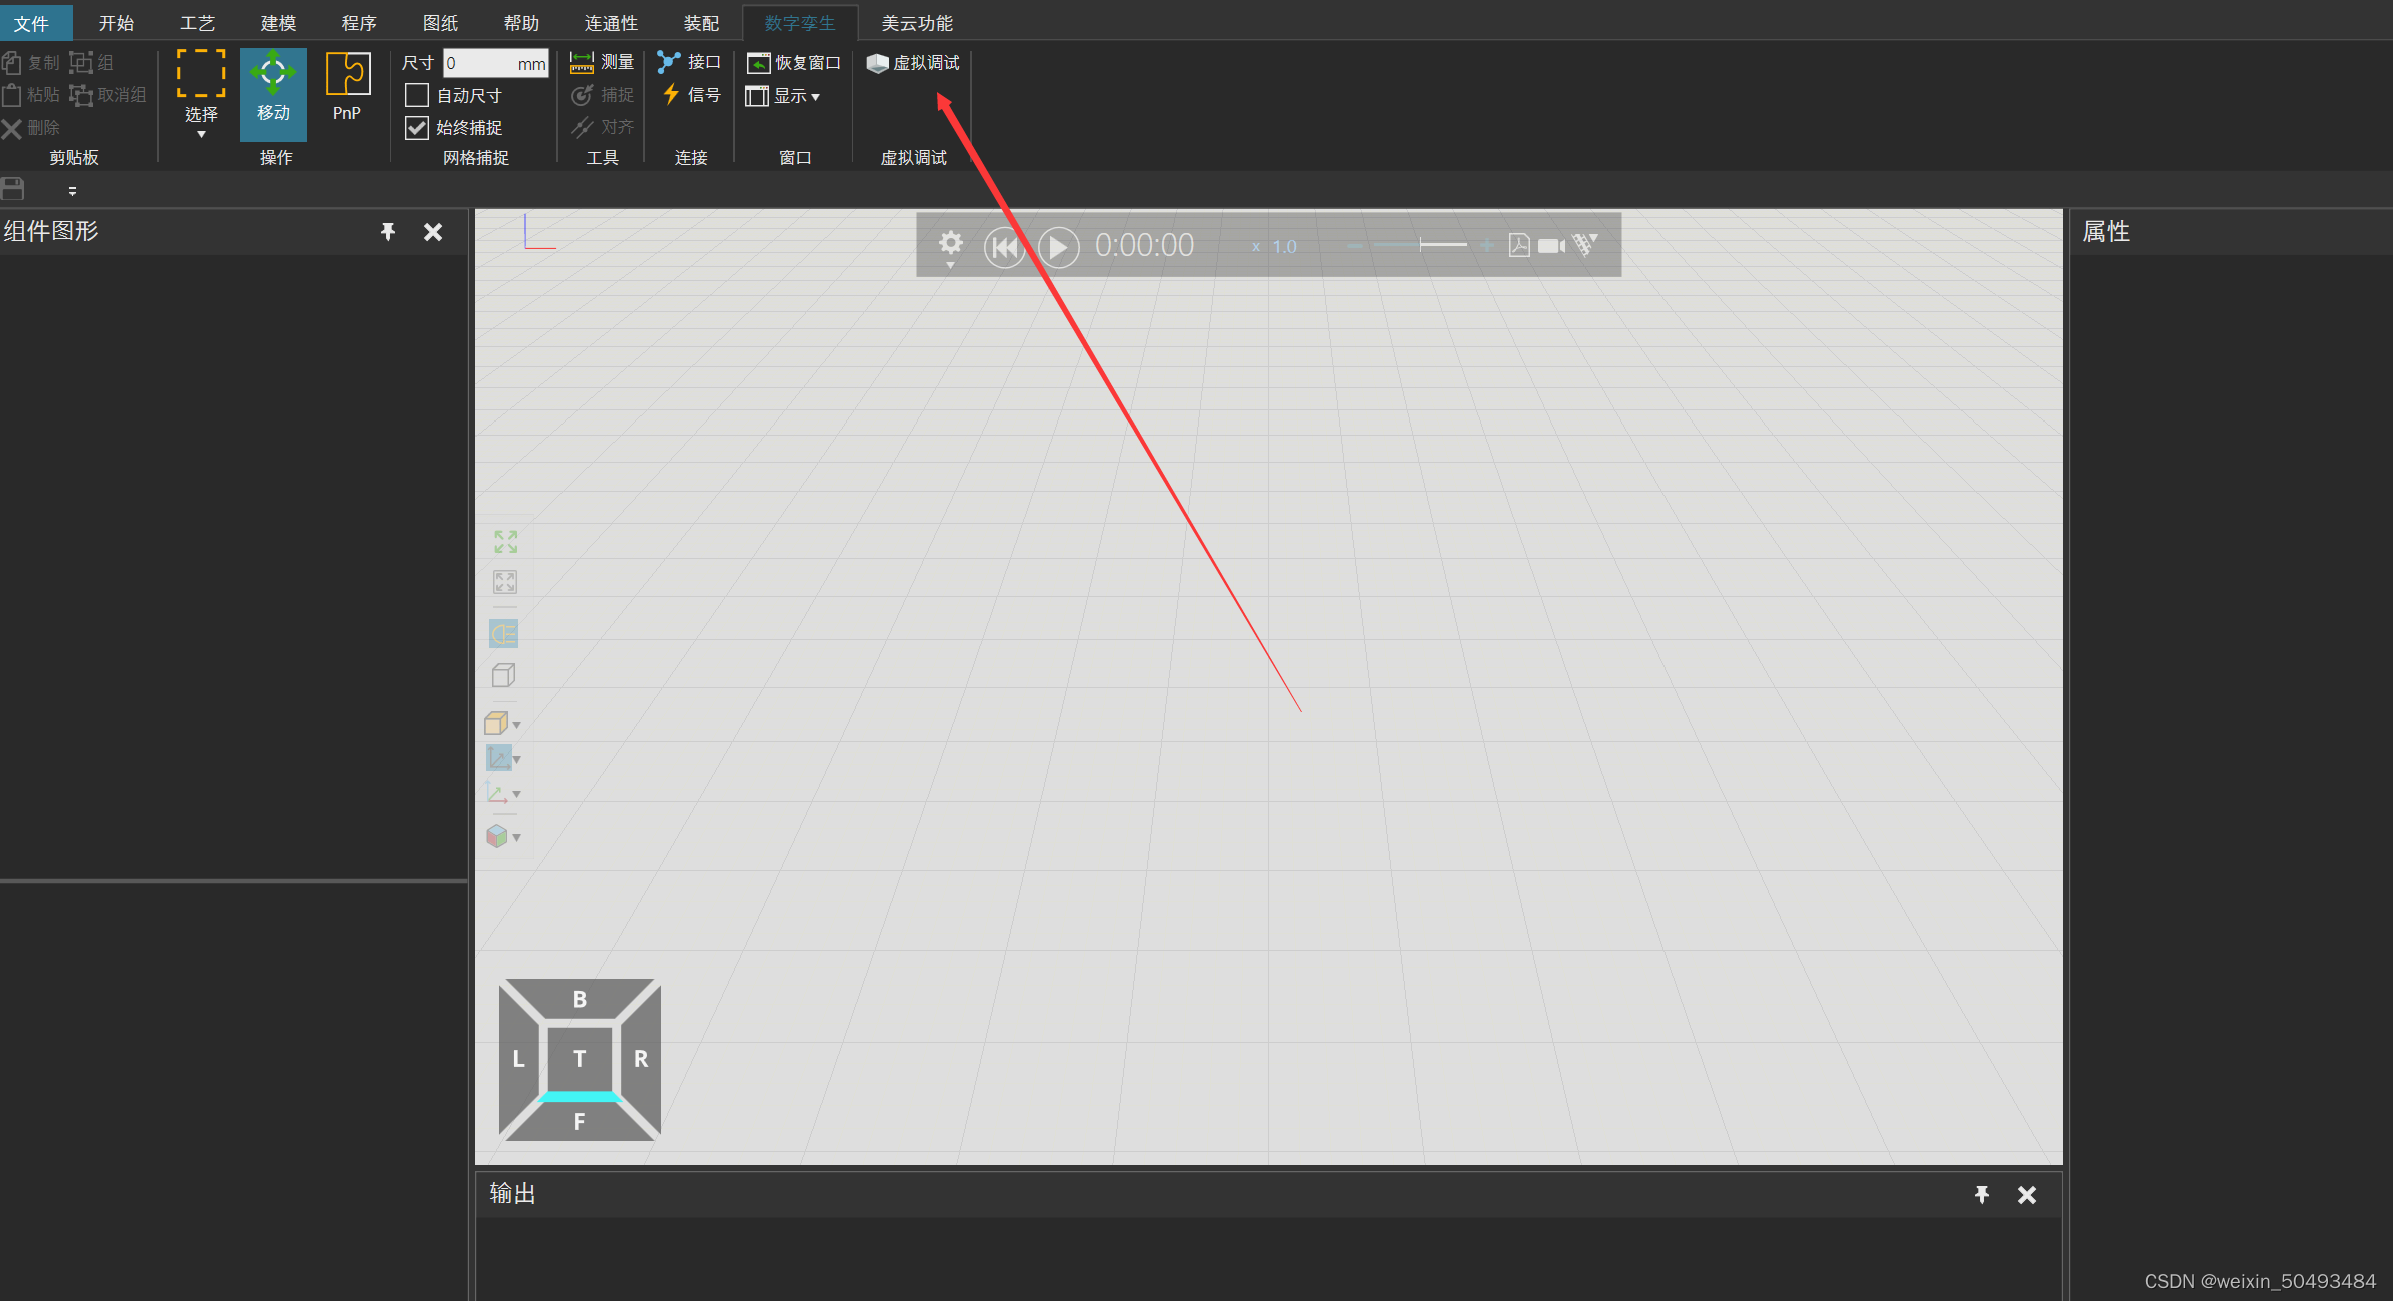2393x1301 pixels.
Task: Click the simulation speed slider
Action: [x=1420, y=246]
